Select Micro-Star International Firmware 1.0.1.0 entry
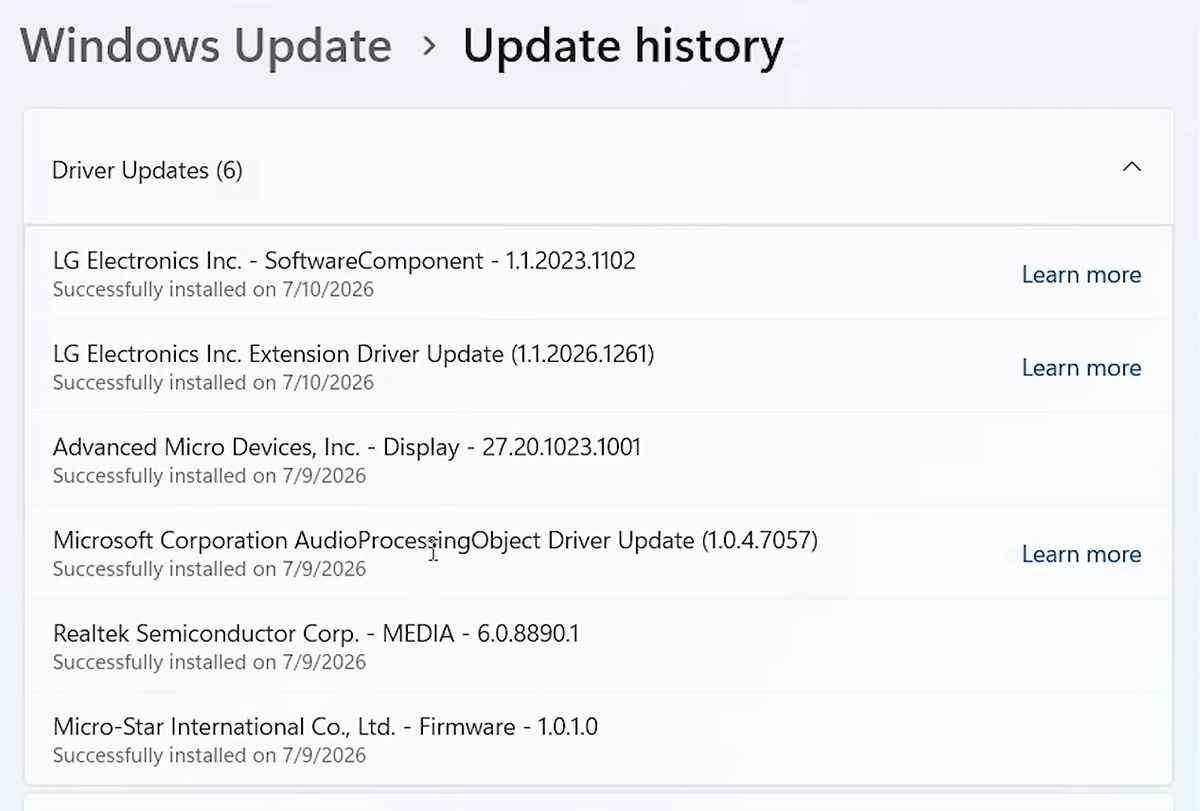Screen dimensions: 1200x811 [x=598, y=738]
